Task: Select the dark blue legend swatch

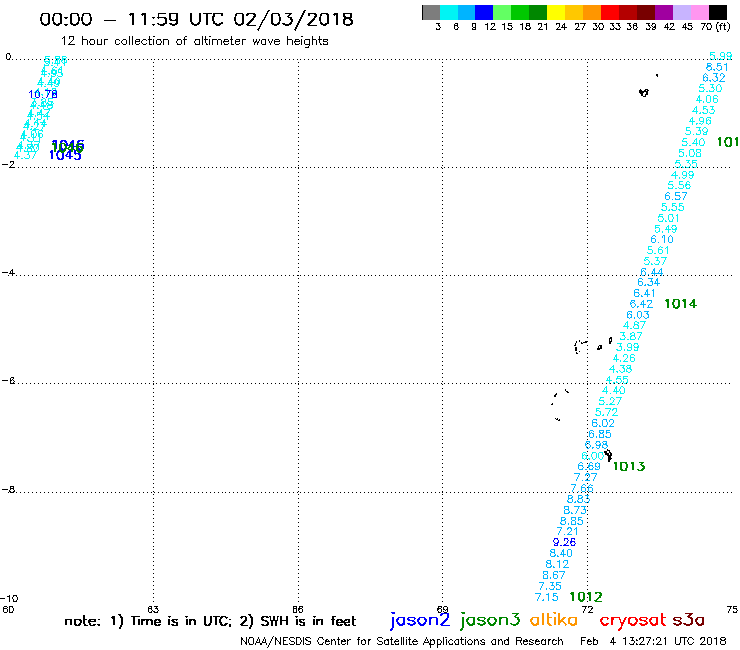Action: pos(484,12)
